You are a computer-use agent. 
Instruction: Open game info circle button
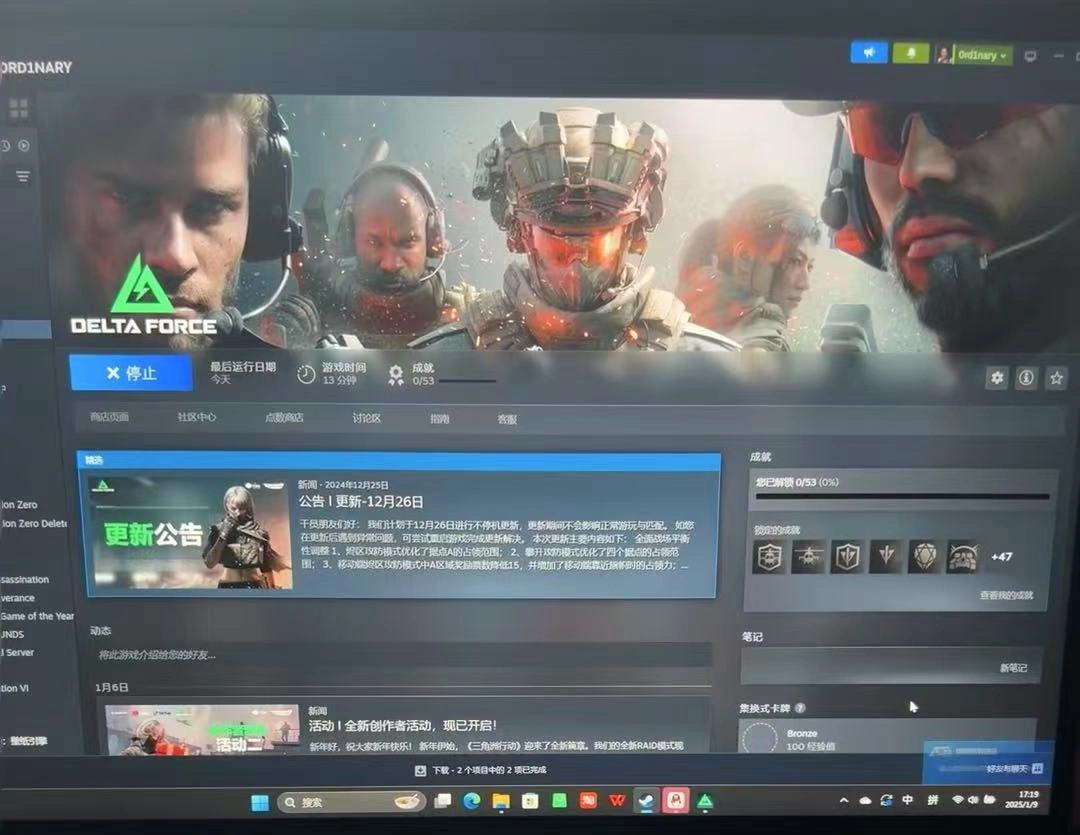pos(1026,378)
